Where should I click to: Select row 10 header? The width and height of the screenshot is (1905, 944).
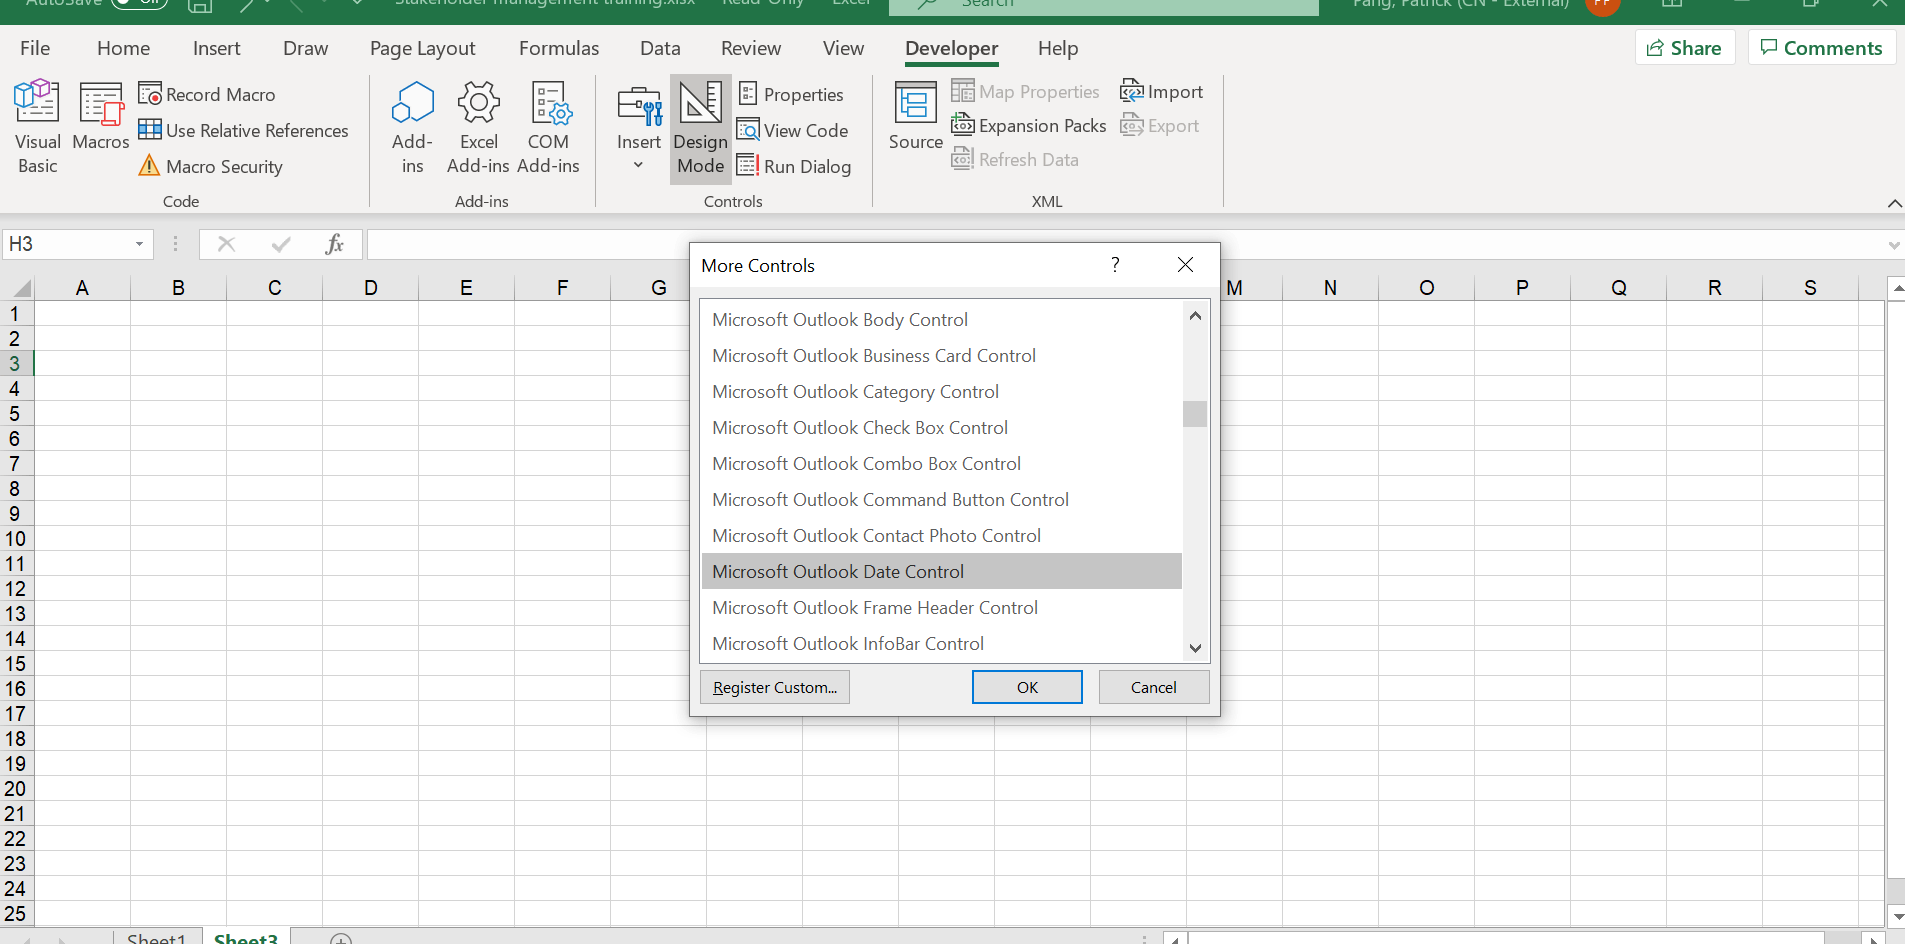16,538
